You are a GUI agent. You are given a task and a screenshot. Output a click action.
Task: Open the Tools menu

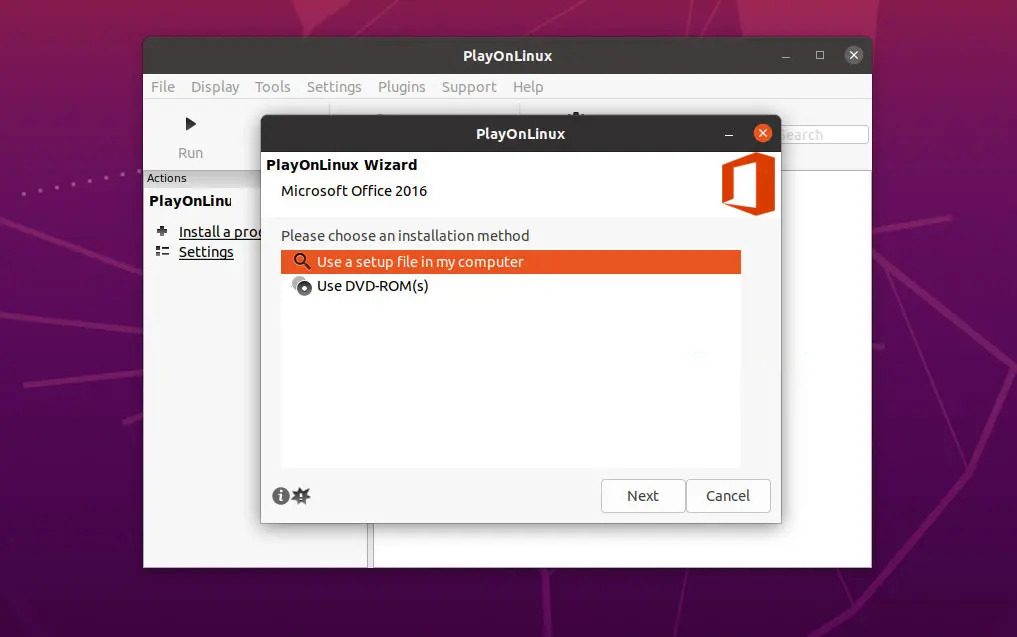tap(272, 87)
